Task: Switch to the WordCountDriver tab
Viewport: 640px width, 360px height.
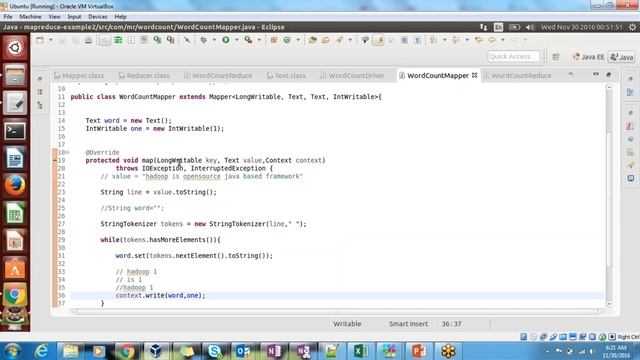Action: 352,76
